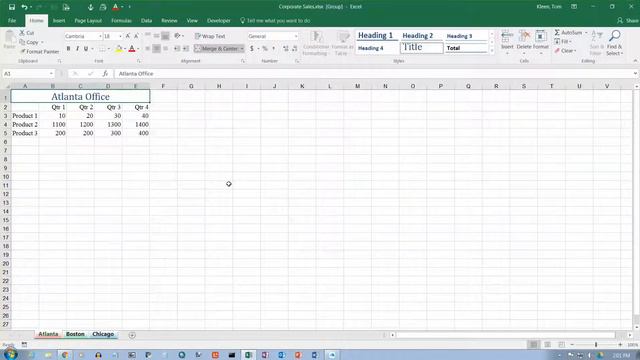The image size is (640, 360).
Task: Toggle Wrap Text
Action: tap(210, 36)
